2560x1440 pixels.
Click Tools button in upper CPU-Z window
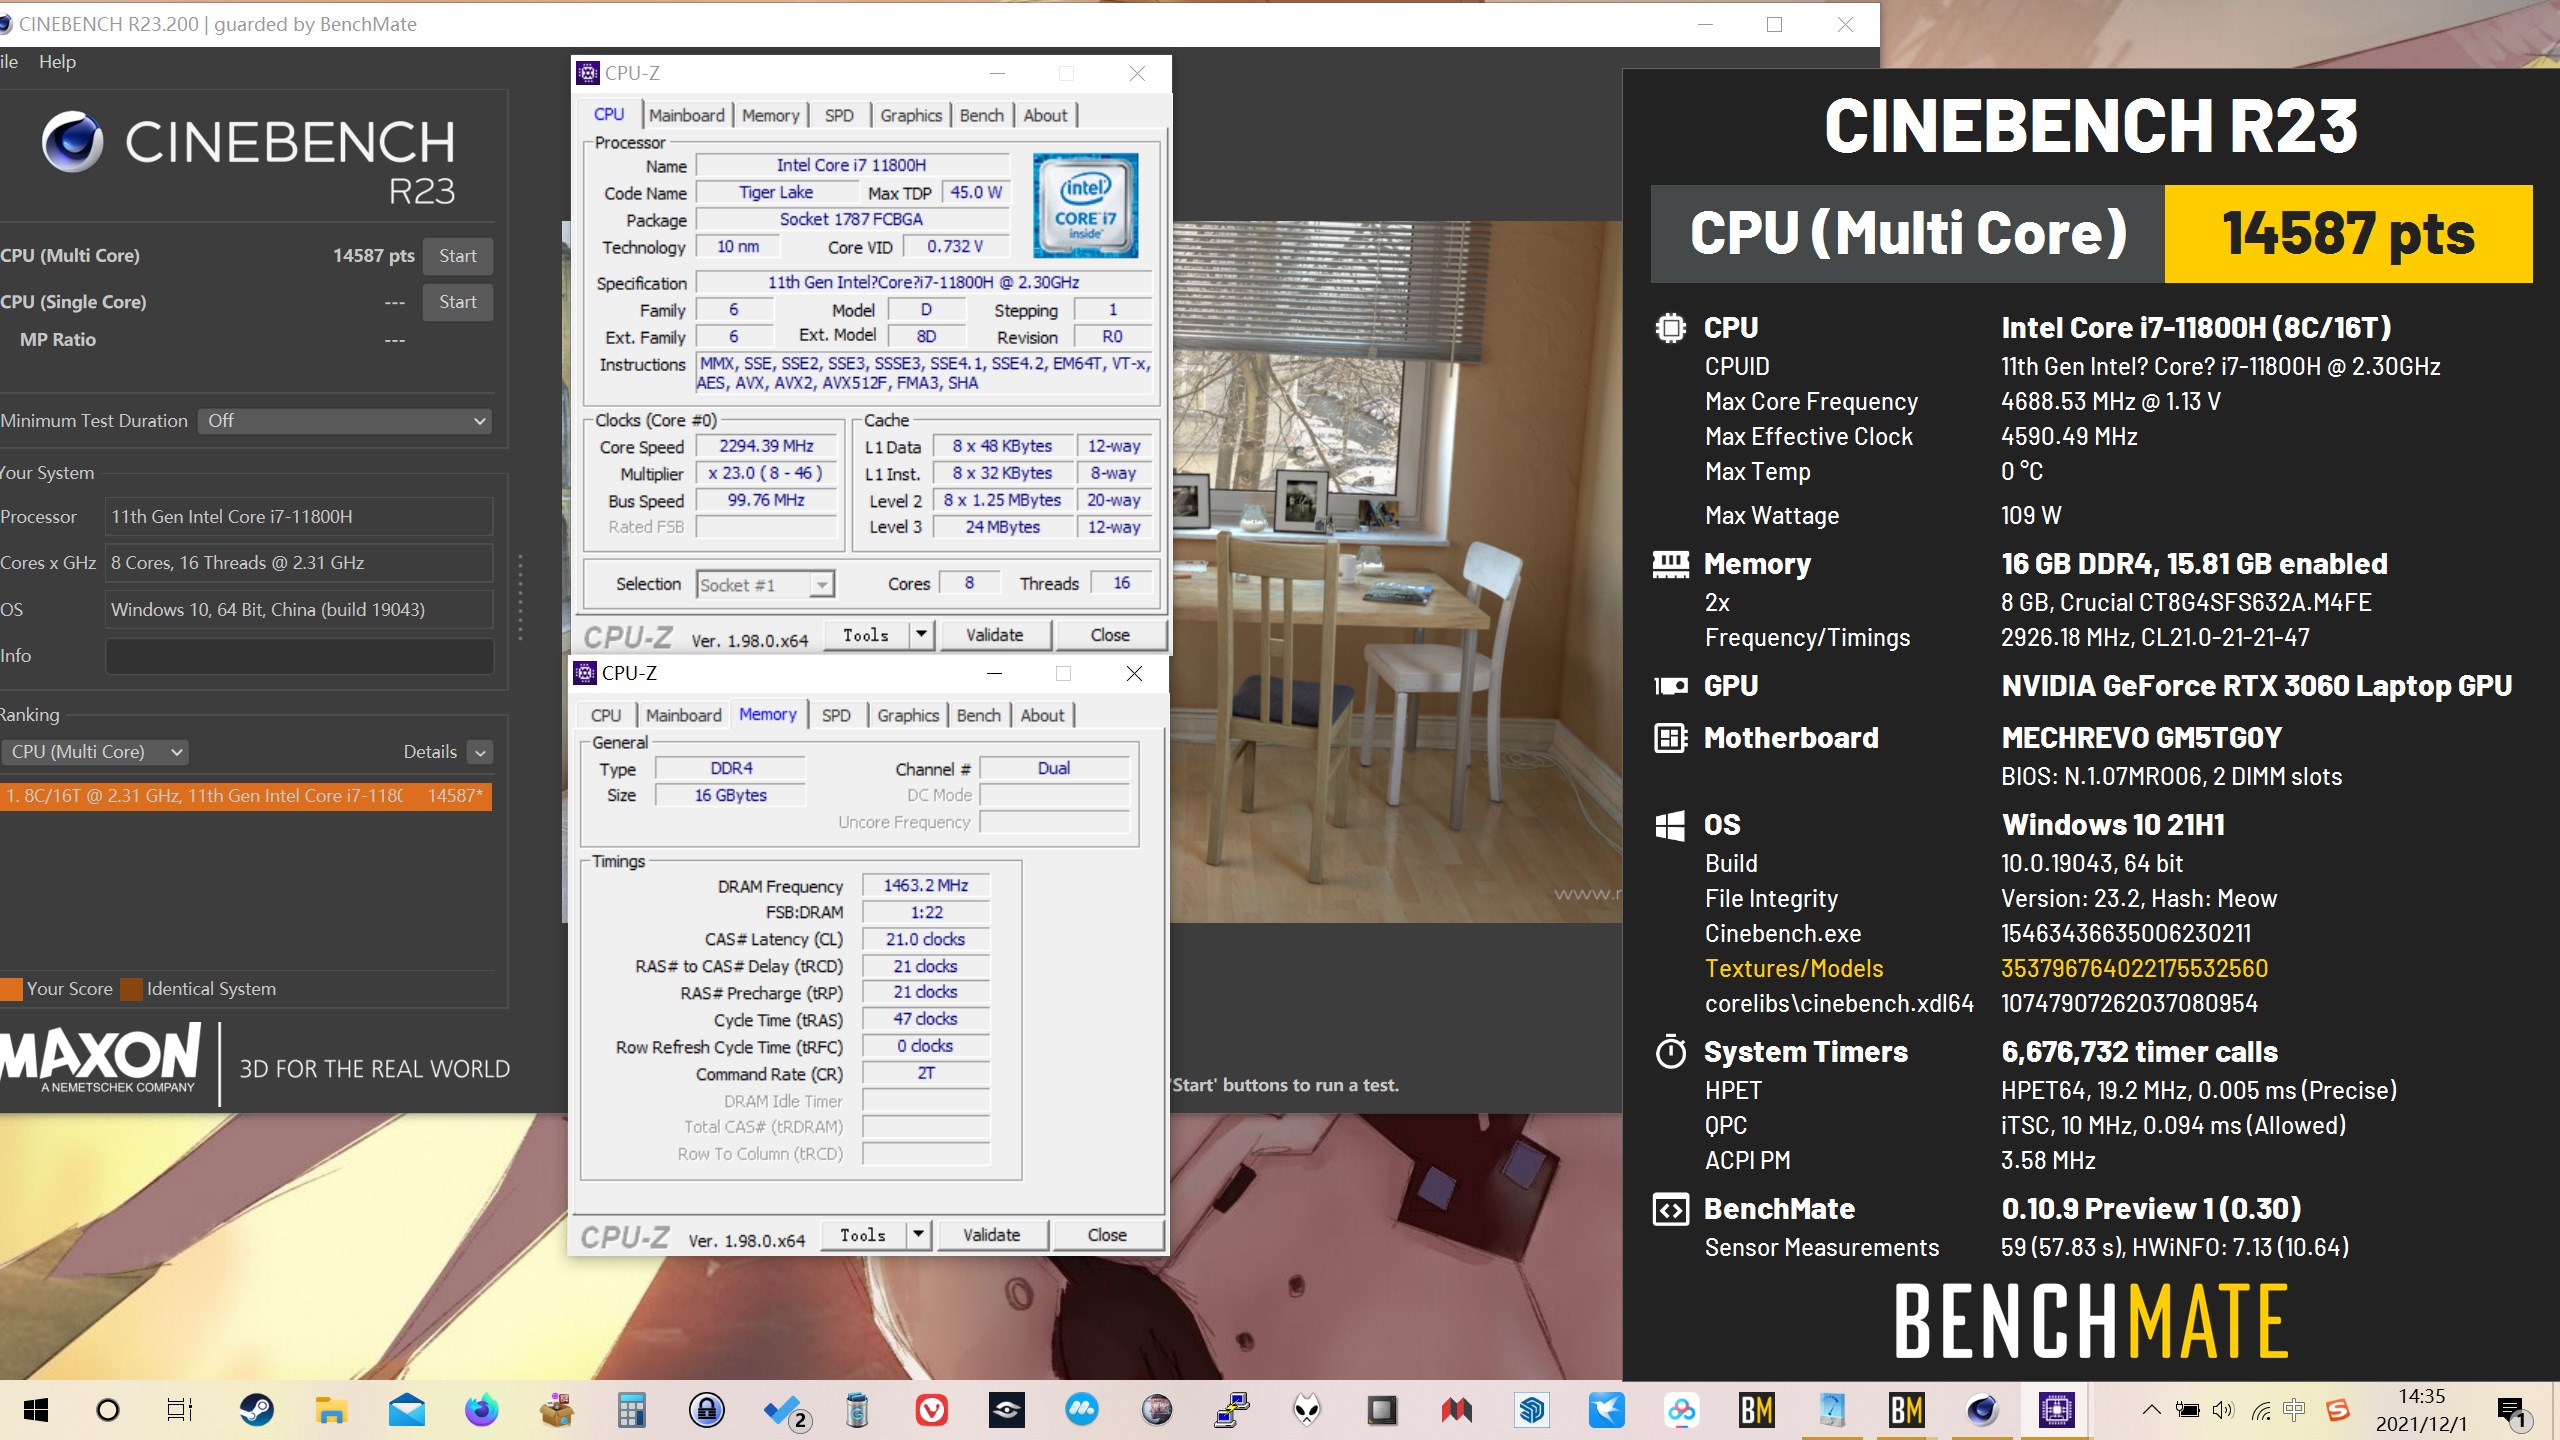866,635
